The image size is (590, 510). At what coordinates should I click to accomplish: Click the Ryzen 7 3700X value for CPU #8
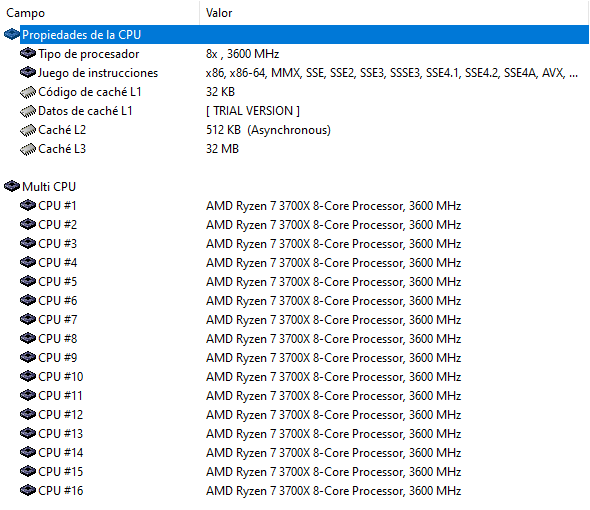click(x=333, y=339)
